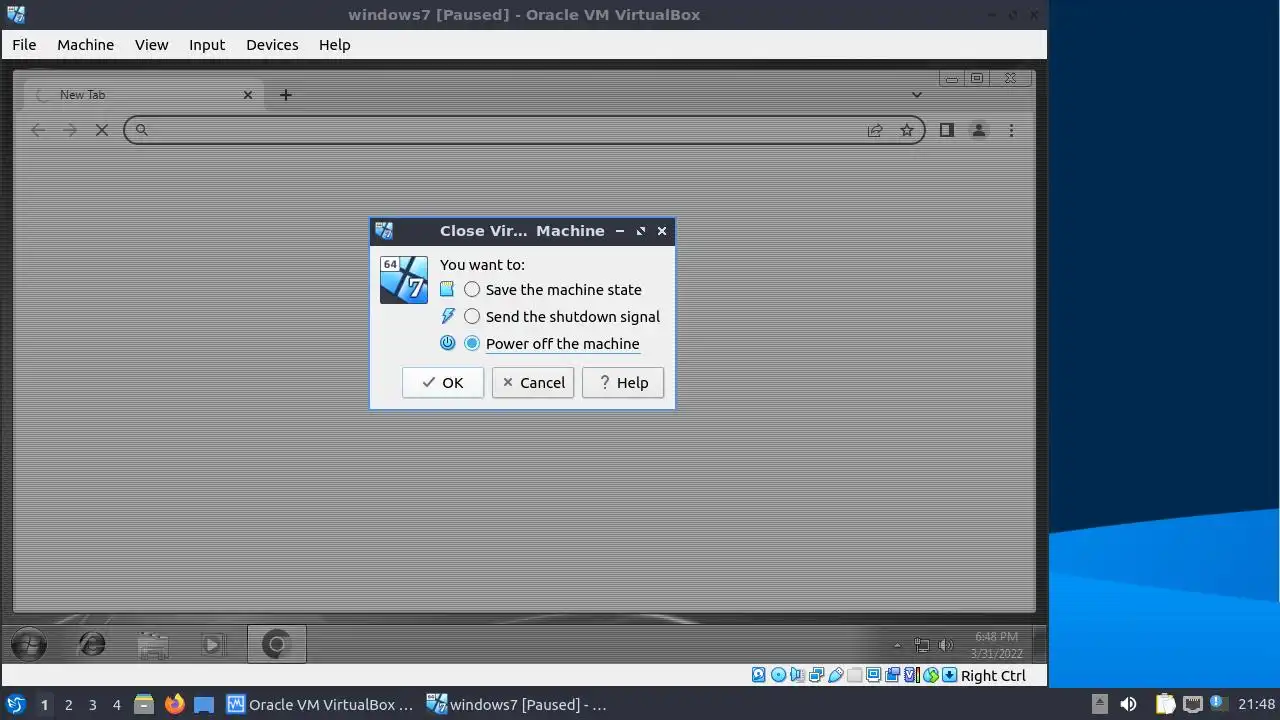Viewport: 1280px width, 720px height.
Task: Switch to windows7 [Paused] taskbar entry
Action: [518, 704]
